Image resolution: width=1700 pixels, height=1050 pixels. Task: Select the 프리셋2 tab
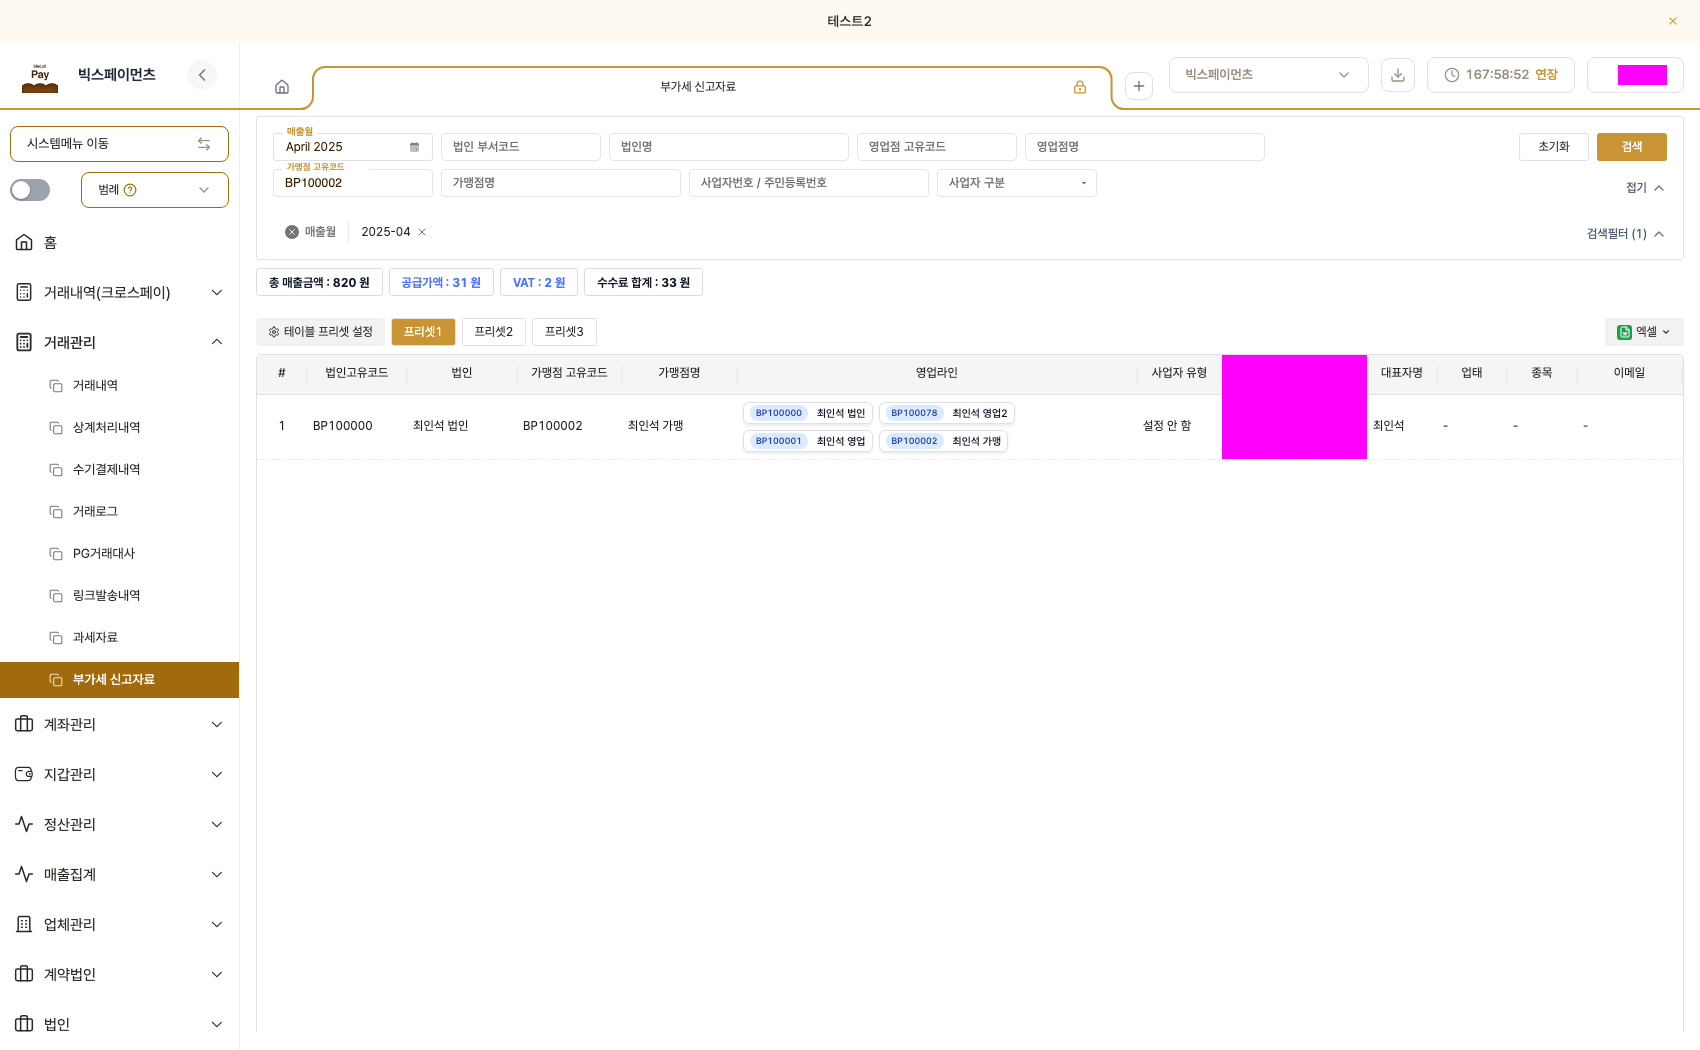(x=494, y=332)
